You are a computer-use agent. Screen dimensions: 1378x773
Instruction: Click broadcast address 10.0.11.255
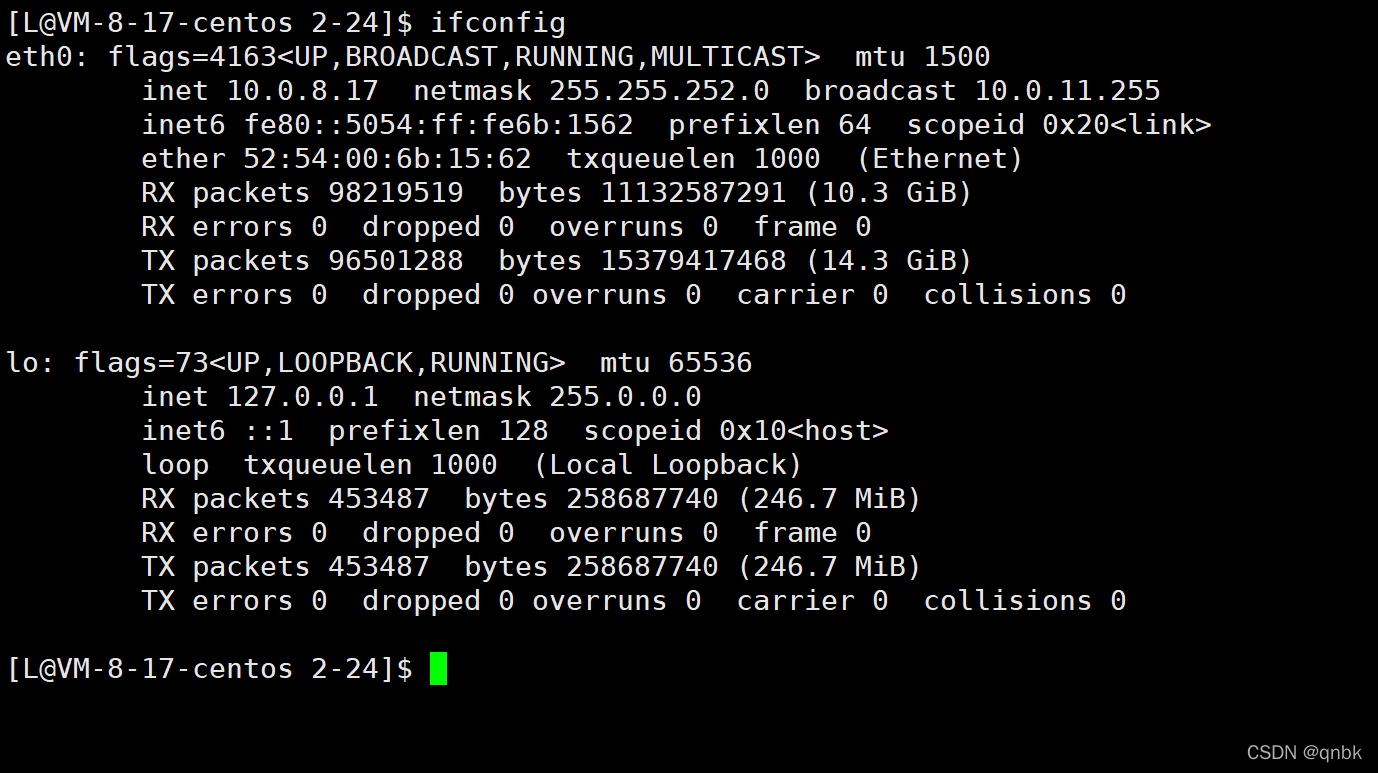(x=1067, y=91)
